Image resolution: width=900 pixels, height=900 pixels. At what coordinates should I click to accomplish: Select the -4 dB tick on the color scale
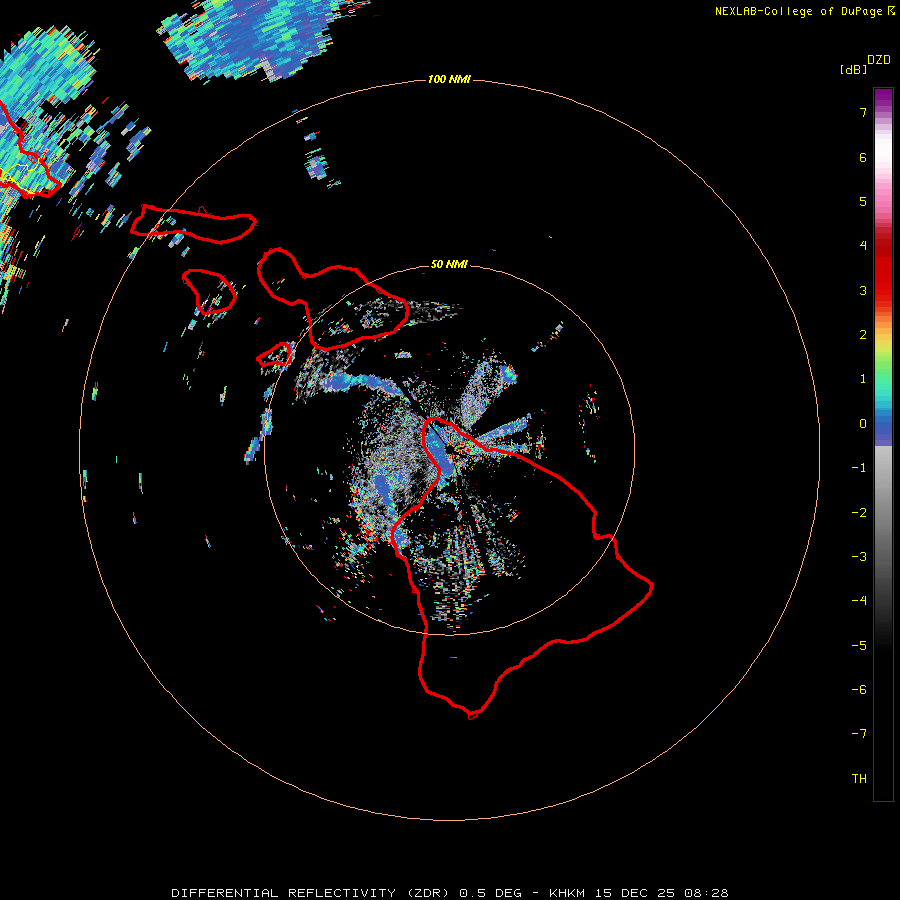(x=859, y=601)
